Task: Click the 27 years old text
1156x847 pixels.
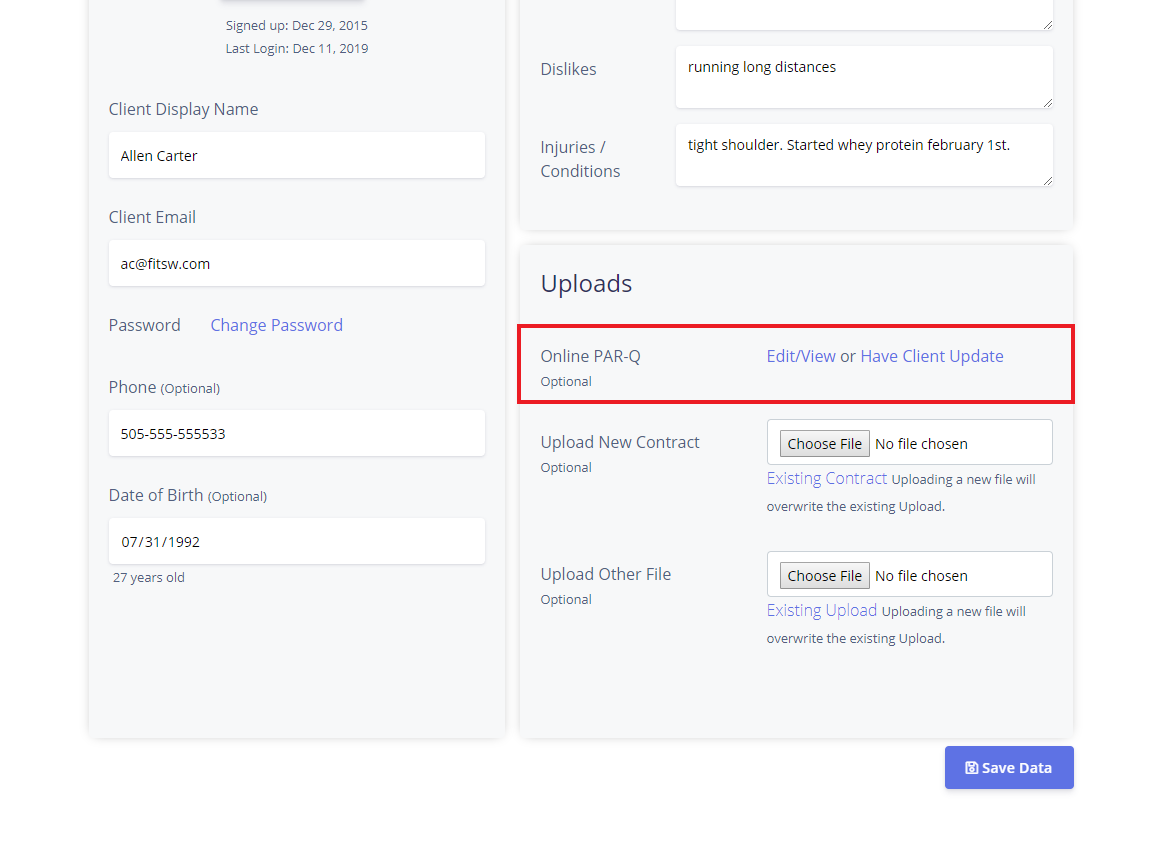Action: click(x=148, y=577)
